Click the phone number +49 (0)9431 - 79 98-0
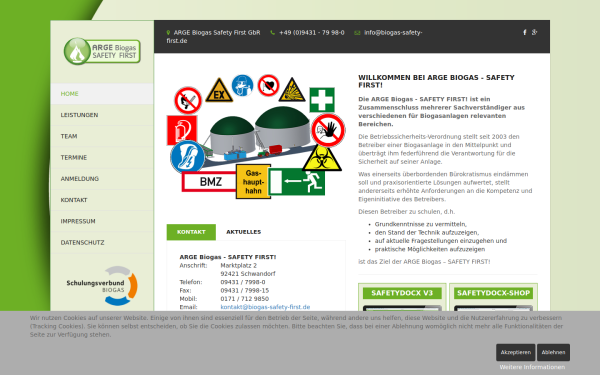600x375 pixels. 312,33
